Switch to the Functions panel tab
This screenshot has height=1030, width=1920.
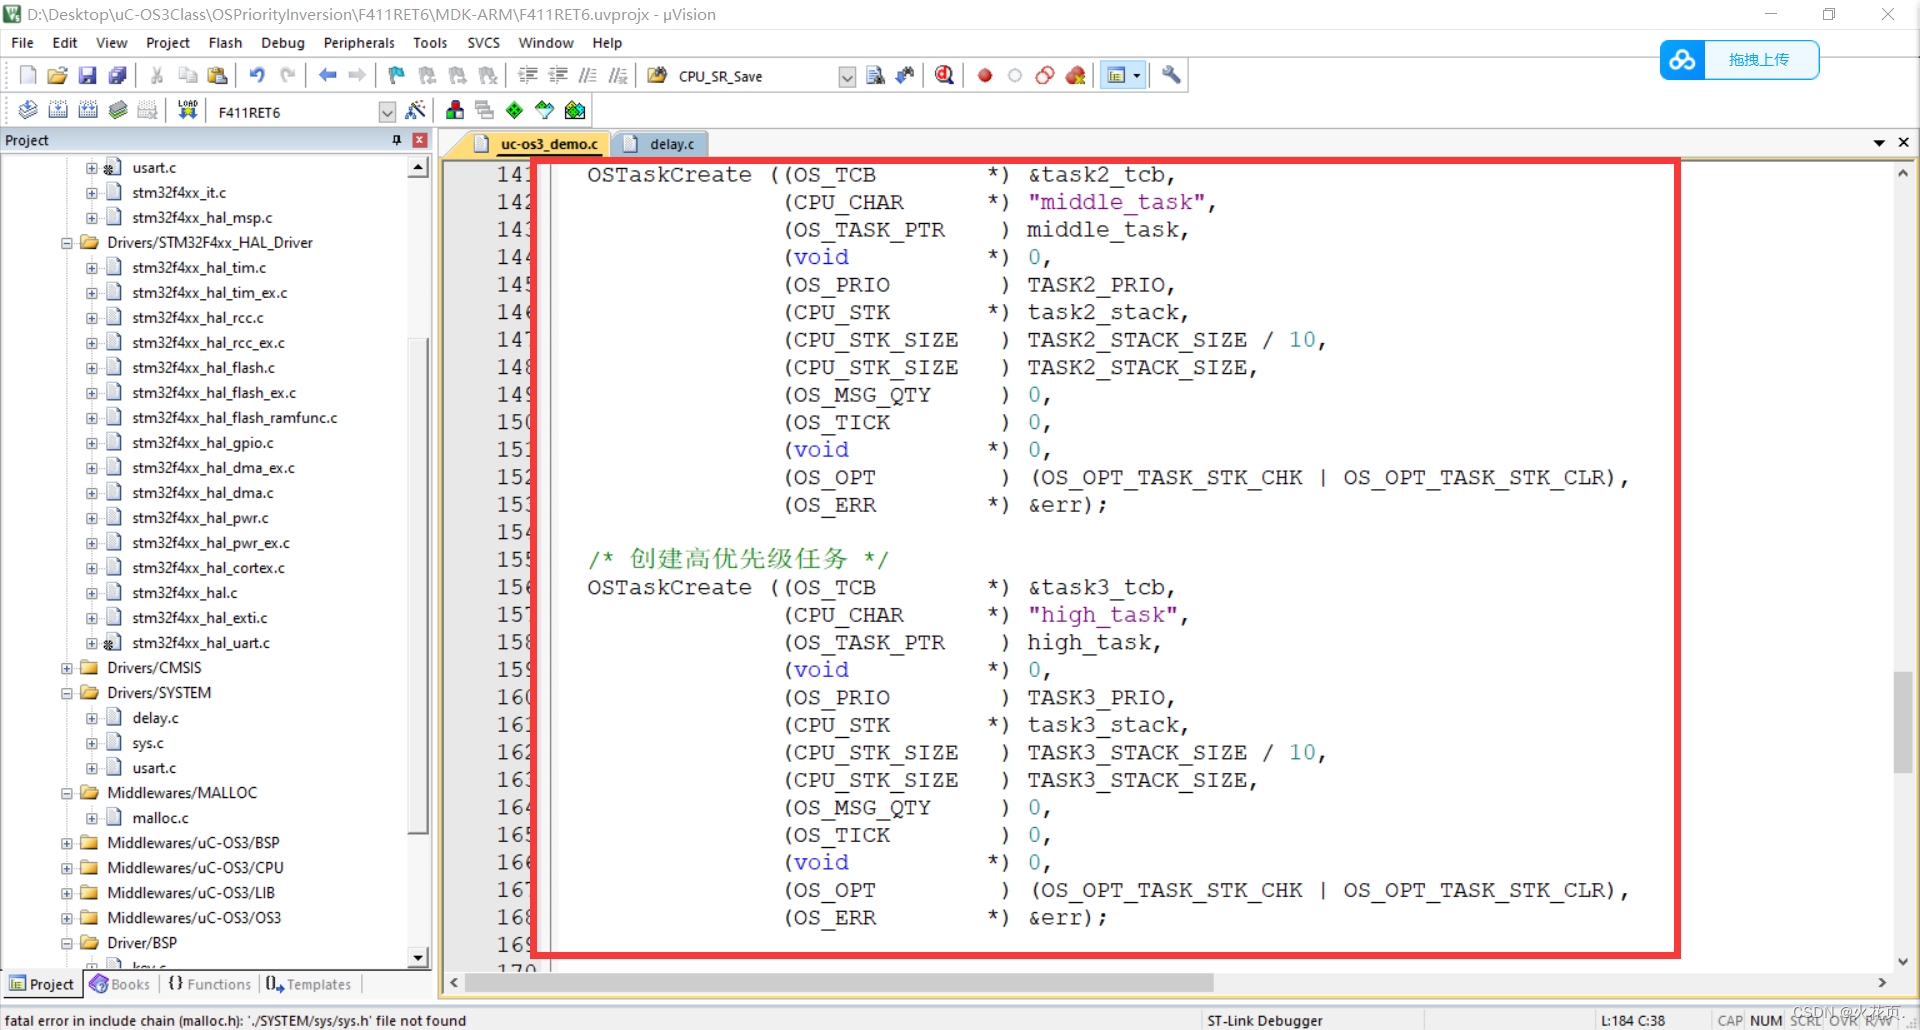210,984
